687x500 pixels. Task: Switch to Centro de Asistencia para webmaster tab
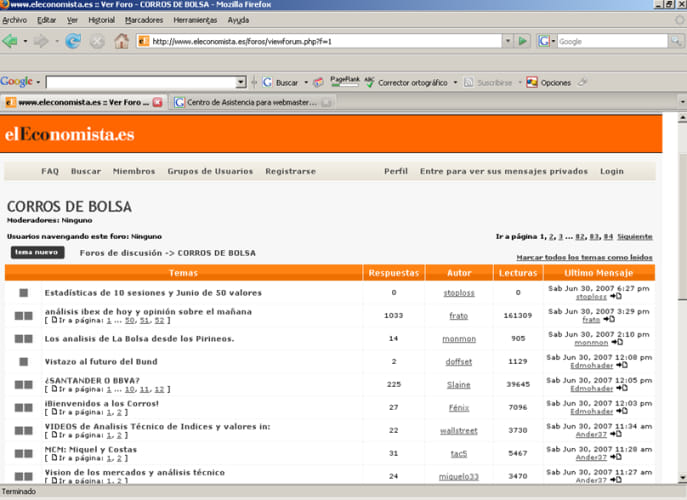(x=251, y=102)
